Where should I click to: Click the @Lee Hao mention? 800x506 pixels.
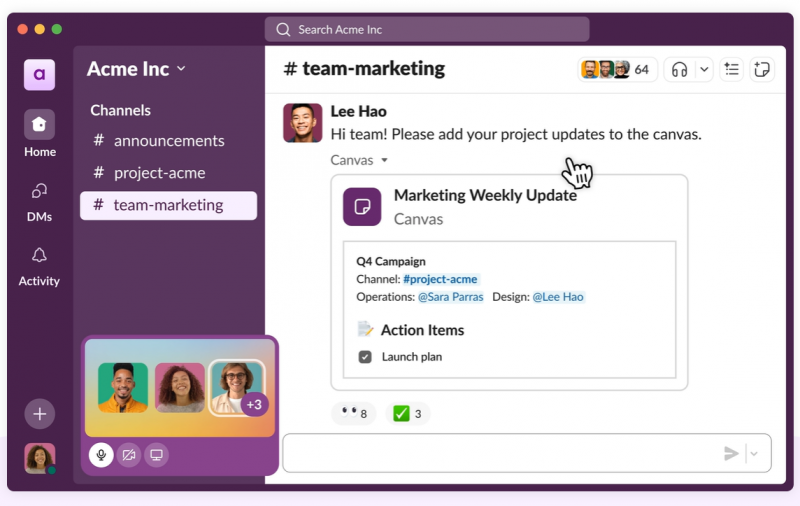(x=558, y=297)
